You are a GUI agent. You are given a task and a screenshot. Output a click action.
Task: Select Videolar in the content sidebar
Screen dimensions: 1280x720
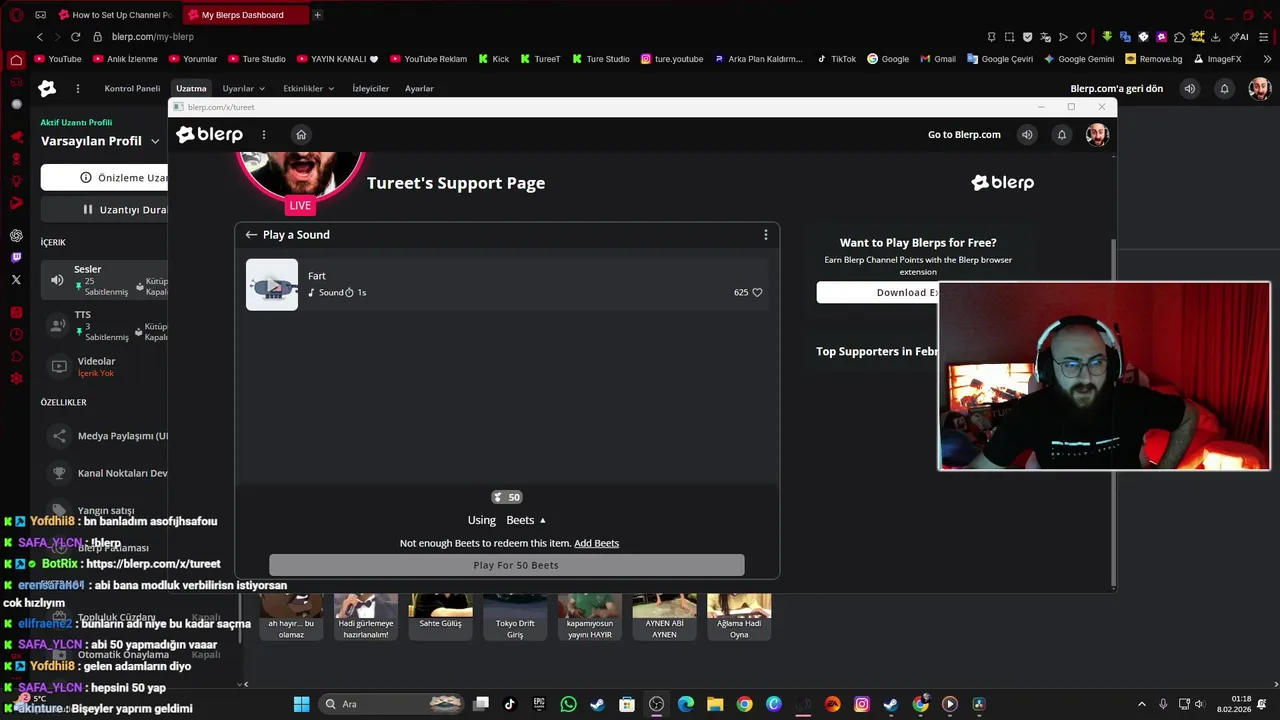click(x=104, y=366)
